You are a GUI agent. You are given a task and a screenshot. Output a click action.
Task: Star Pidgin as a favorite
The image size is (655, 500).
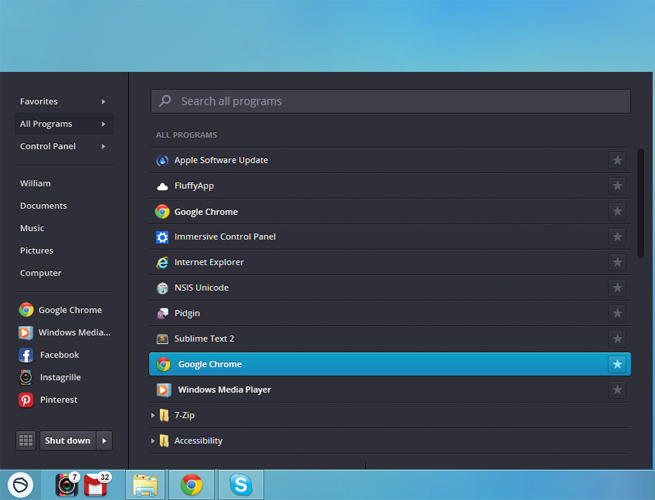point(617,313)
